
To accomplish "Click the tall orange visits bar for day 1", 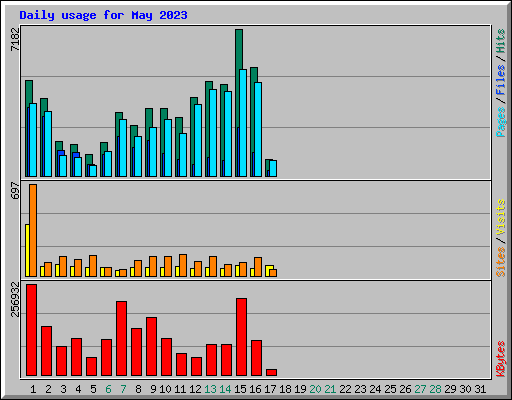I will tap(33, 230).
